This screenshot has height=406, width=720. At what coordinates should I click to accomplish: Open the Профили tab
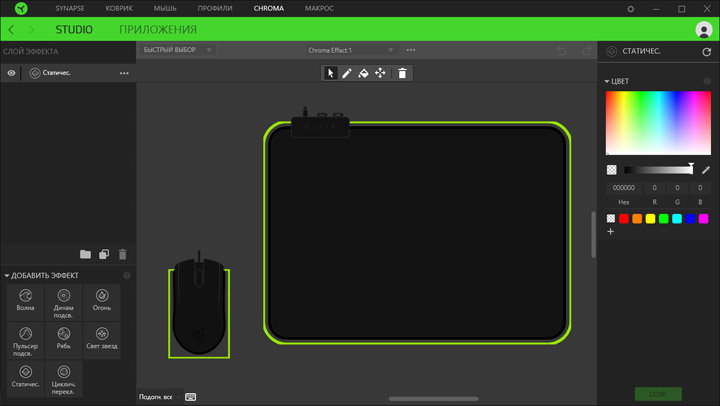pyautogui.click(x=215, y=8)
